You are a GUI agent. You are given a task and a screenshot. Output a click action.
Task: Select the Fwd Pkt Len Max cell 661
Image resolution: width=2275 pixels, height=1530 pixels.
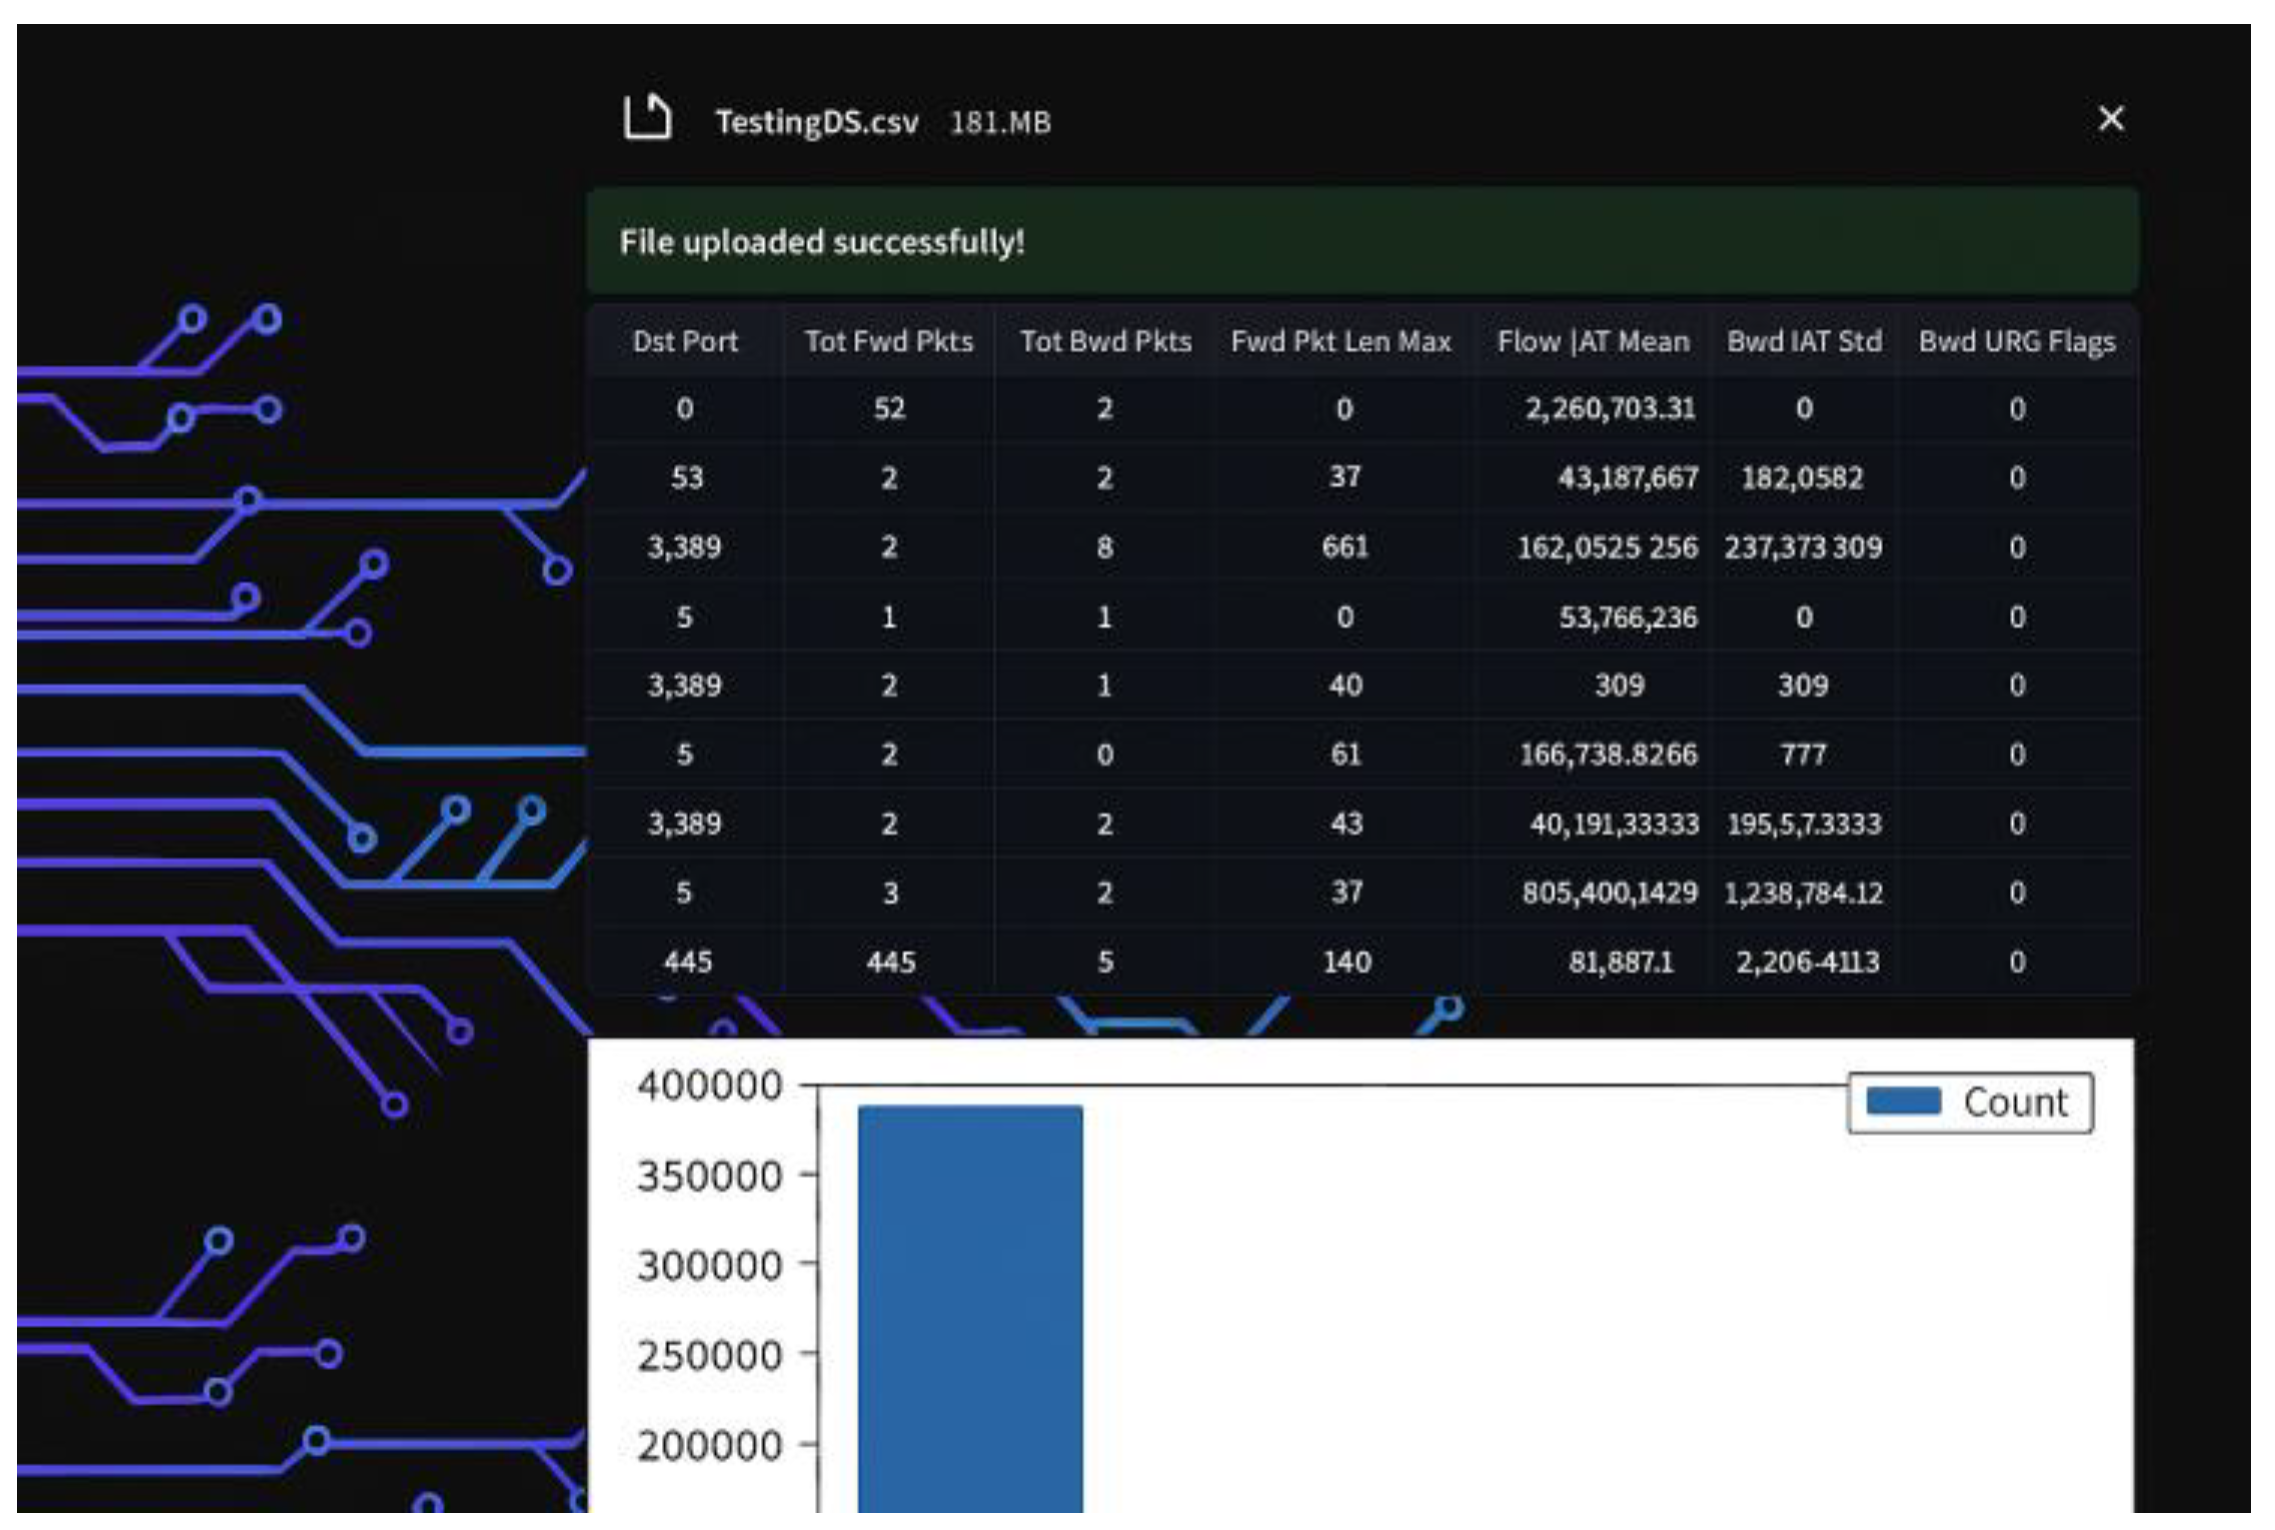(1344, 547)
